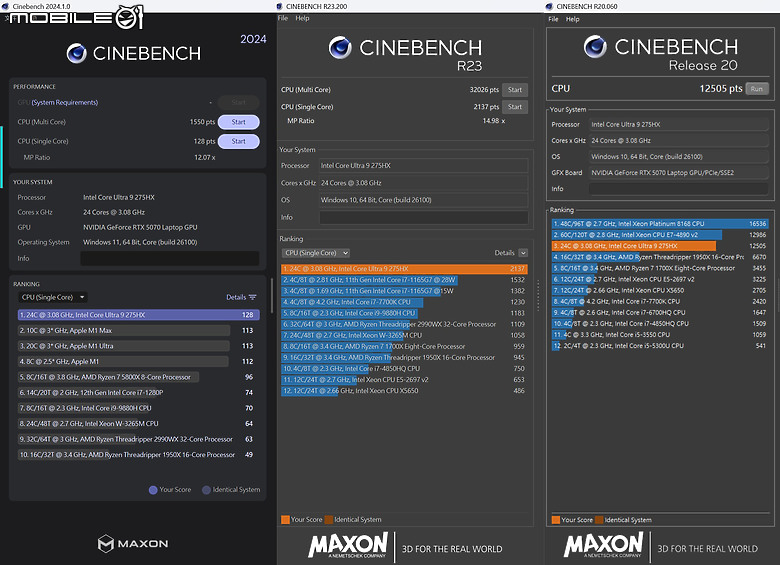Select Ryzen 7 1700X row in R23 ranking

(x=404, y=347)
